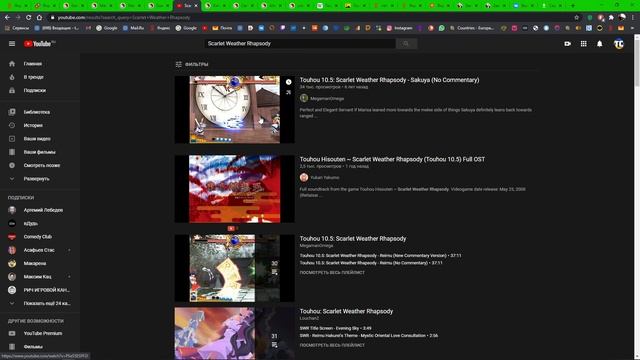The height and width of the screenshot is (360, 640).
Task: Open a new browser tab
Action: click(573, 6)
